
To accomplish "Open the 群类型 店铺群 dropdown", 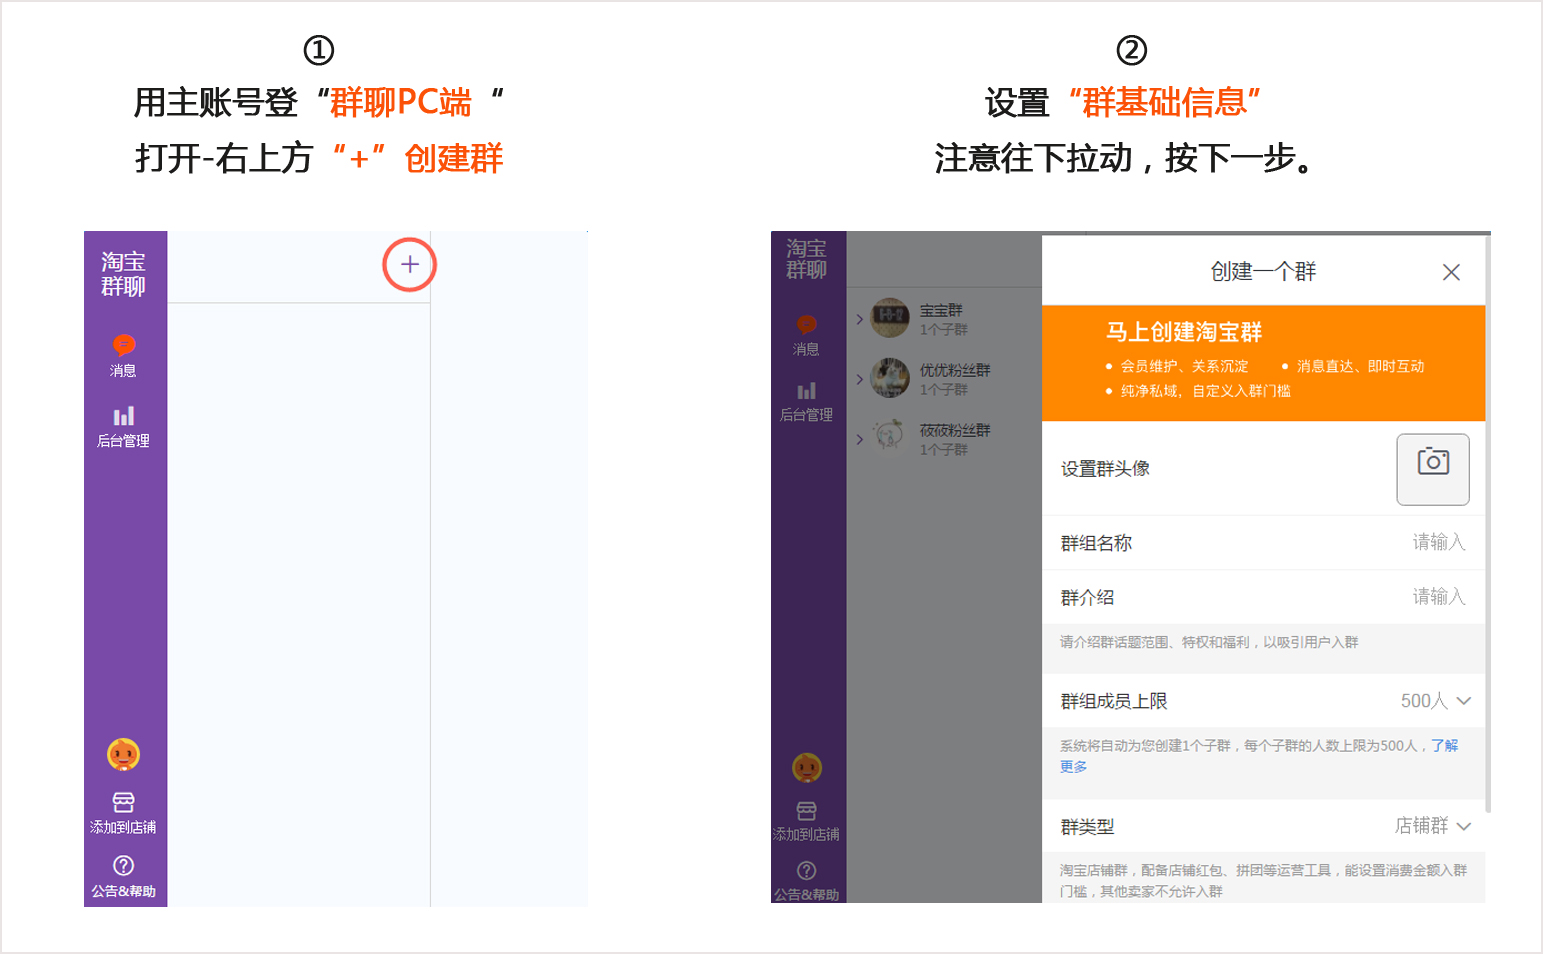I will tap(1432, 826).
